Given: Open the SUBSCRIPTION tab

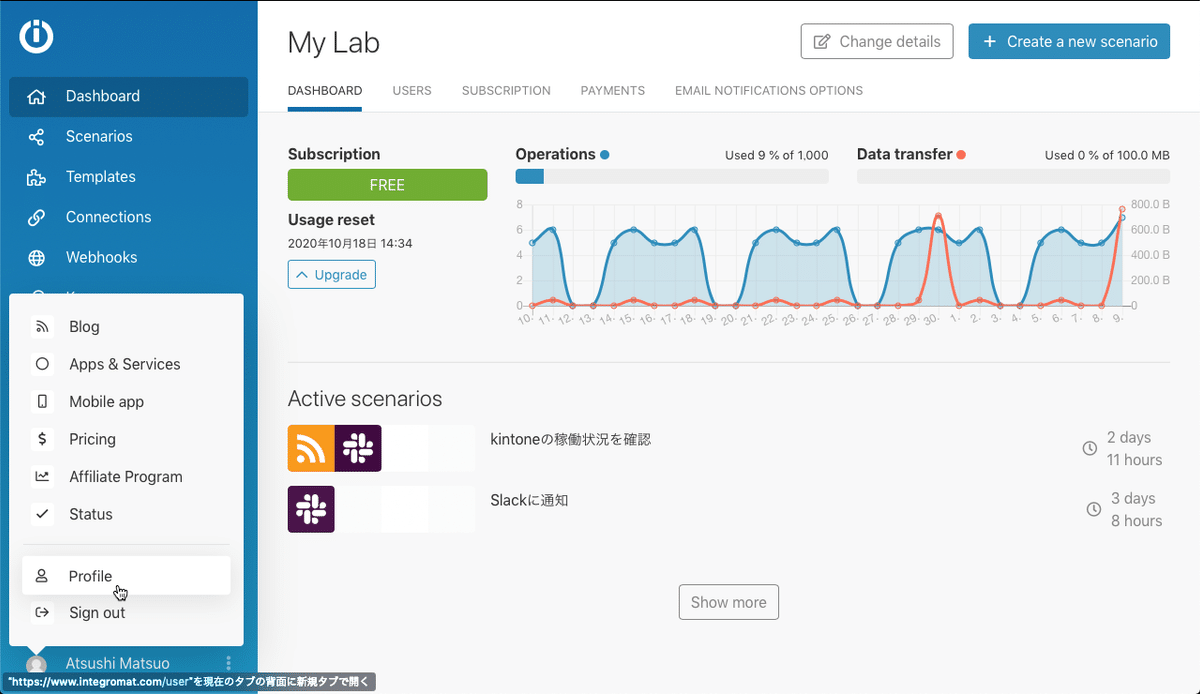Looking at the screenshot, I should (x=506, y=91).
